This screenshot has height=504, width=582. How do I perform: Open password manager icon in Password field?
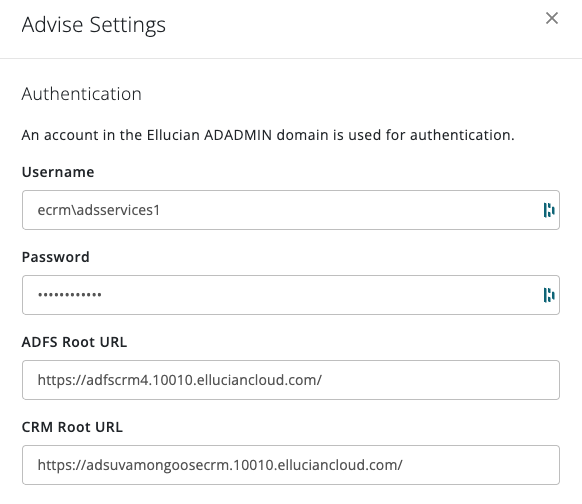[x=549, y=295]
